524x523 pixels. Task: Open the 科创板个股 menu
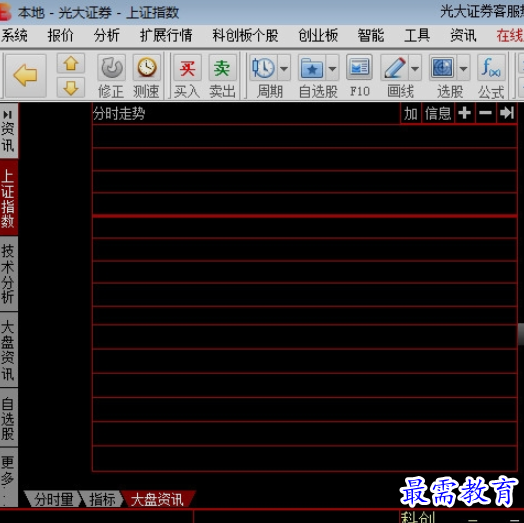coord(245,35)
